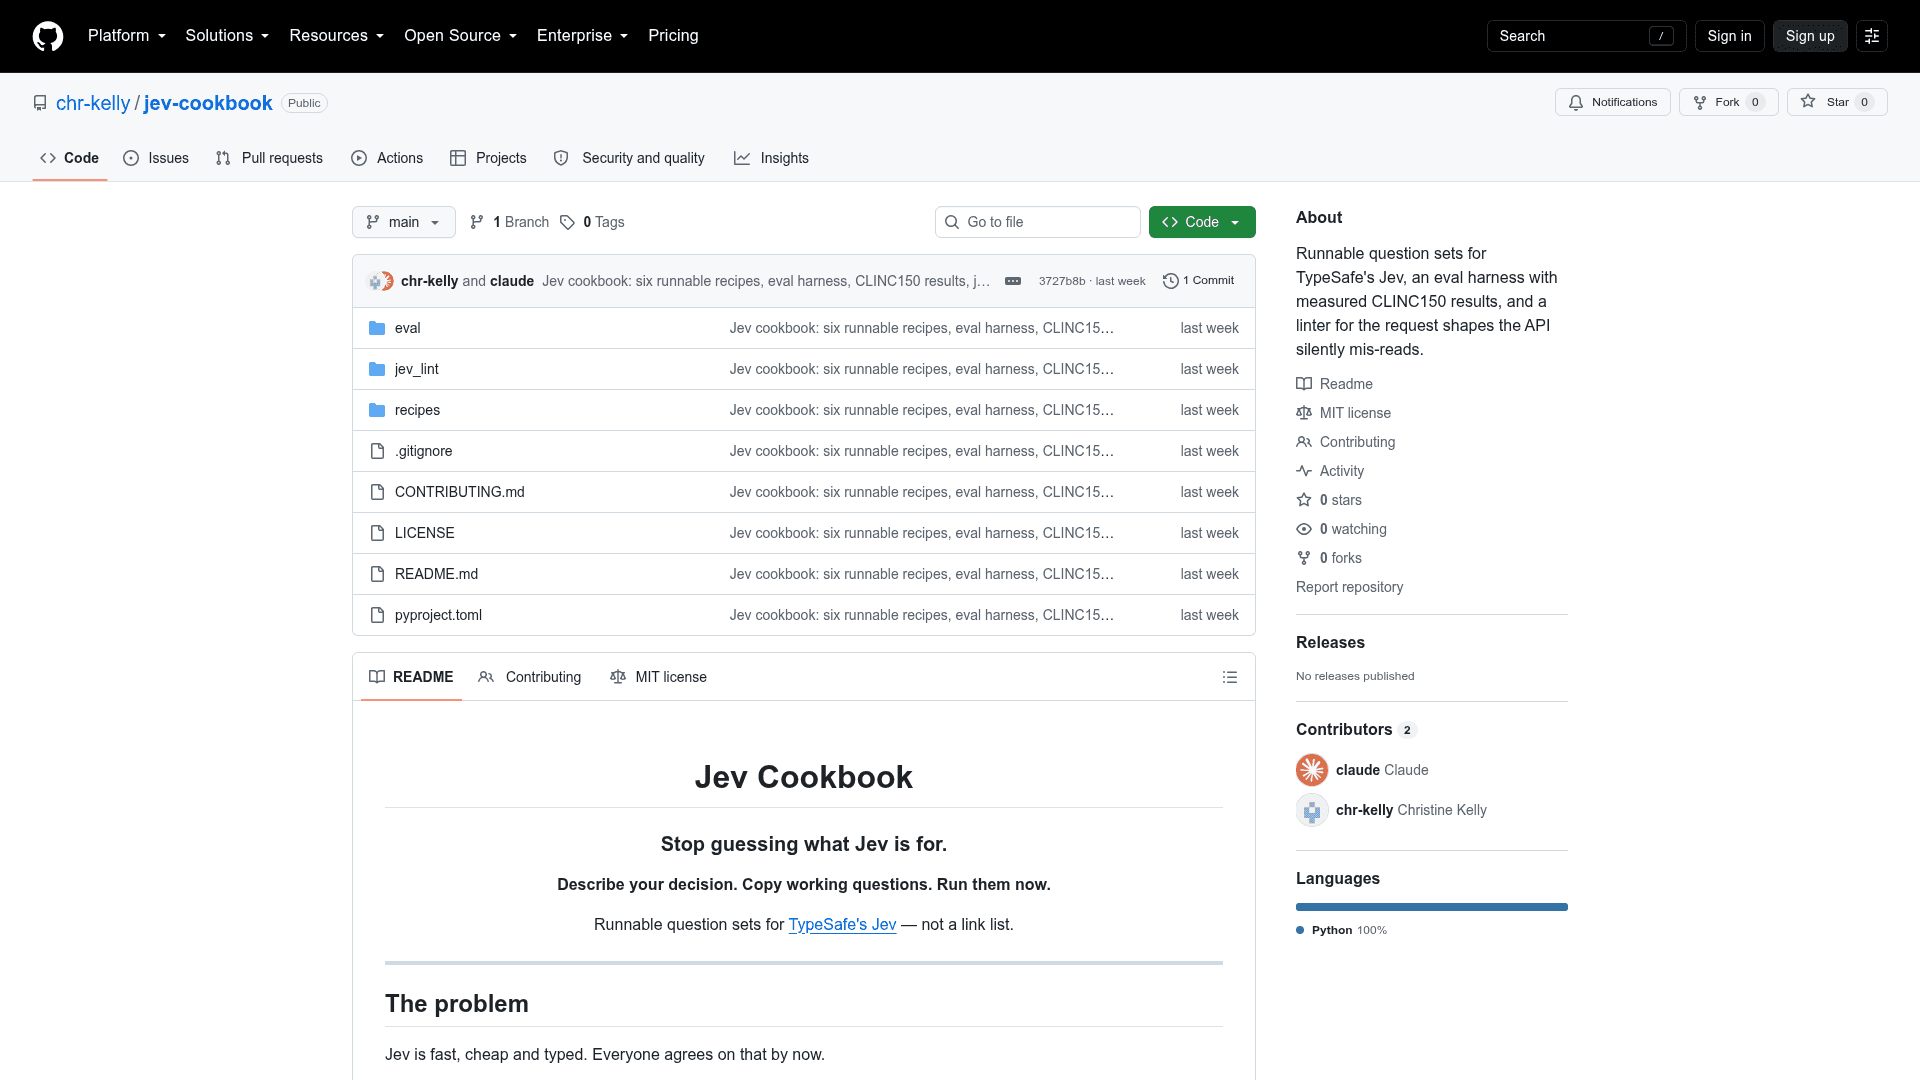Open the Releases section heading
This screenshot has width=1920, height=1080.
(1330, 643)
